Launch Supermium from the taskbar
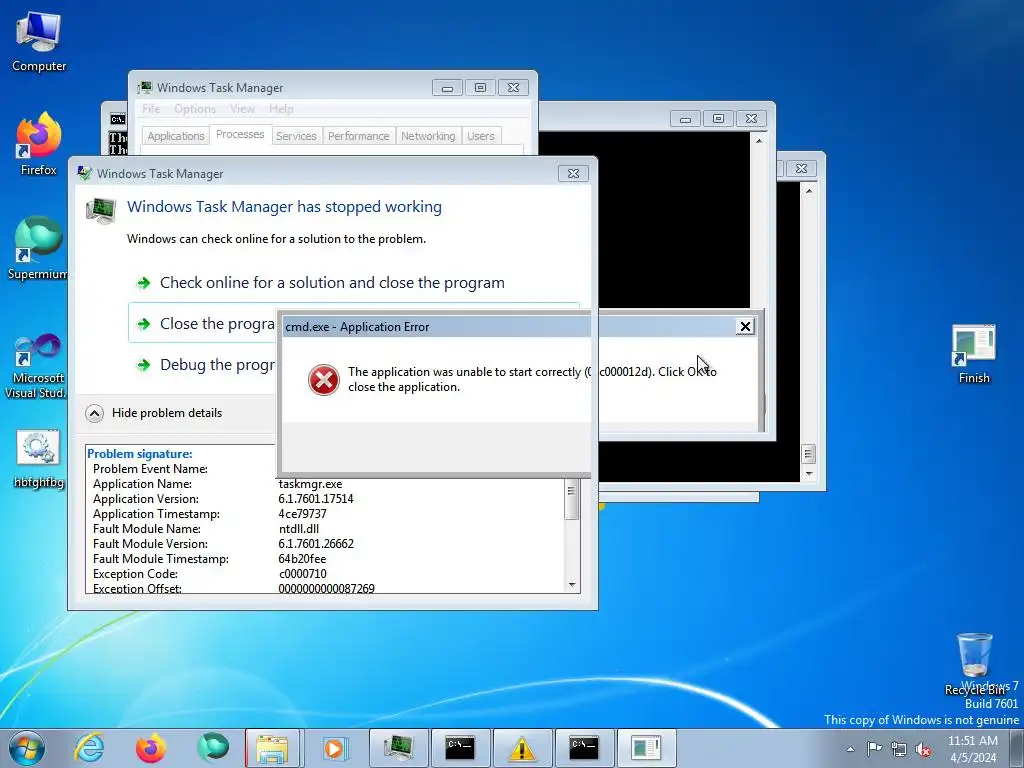Image resolution: width=1024 pixels, height=768 pixels. [212, 748]
